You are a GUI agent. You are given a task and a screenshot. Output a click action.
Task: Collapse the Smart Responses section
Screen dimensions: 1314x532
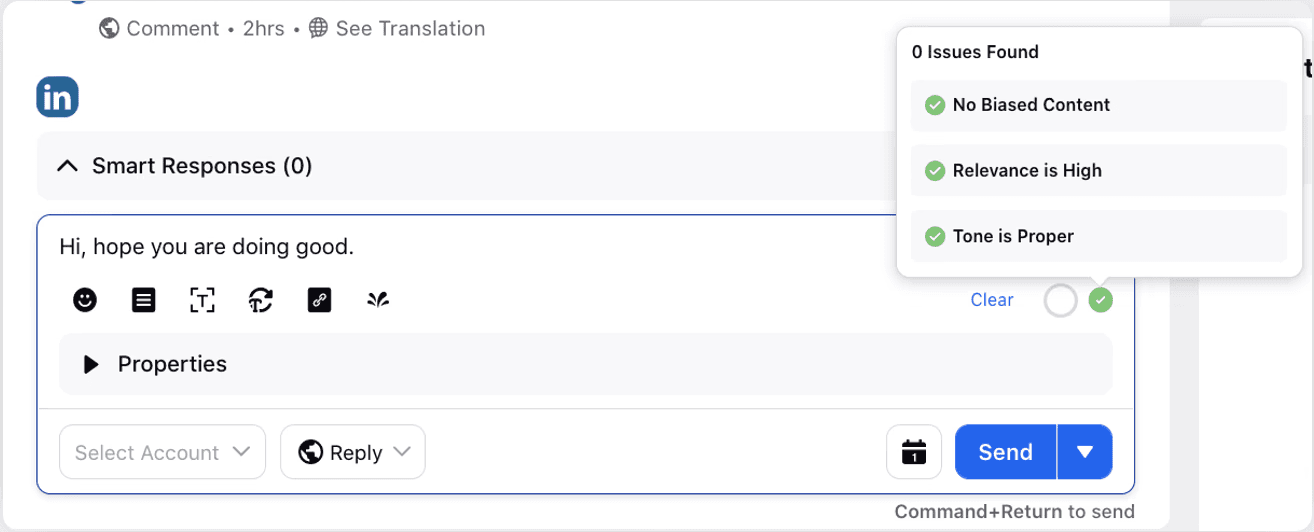point(67,166)
